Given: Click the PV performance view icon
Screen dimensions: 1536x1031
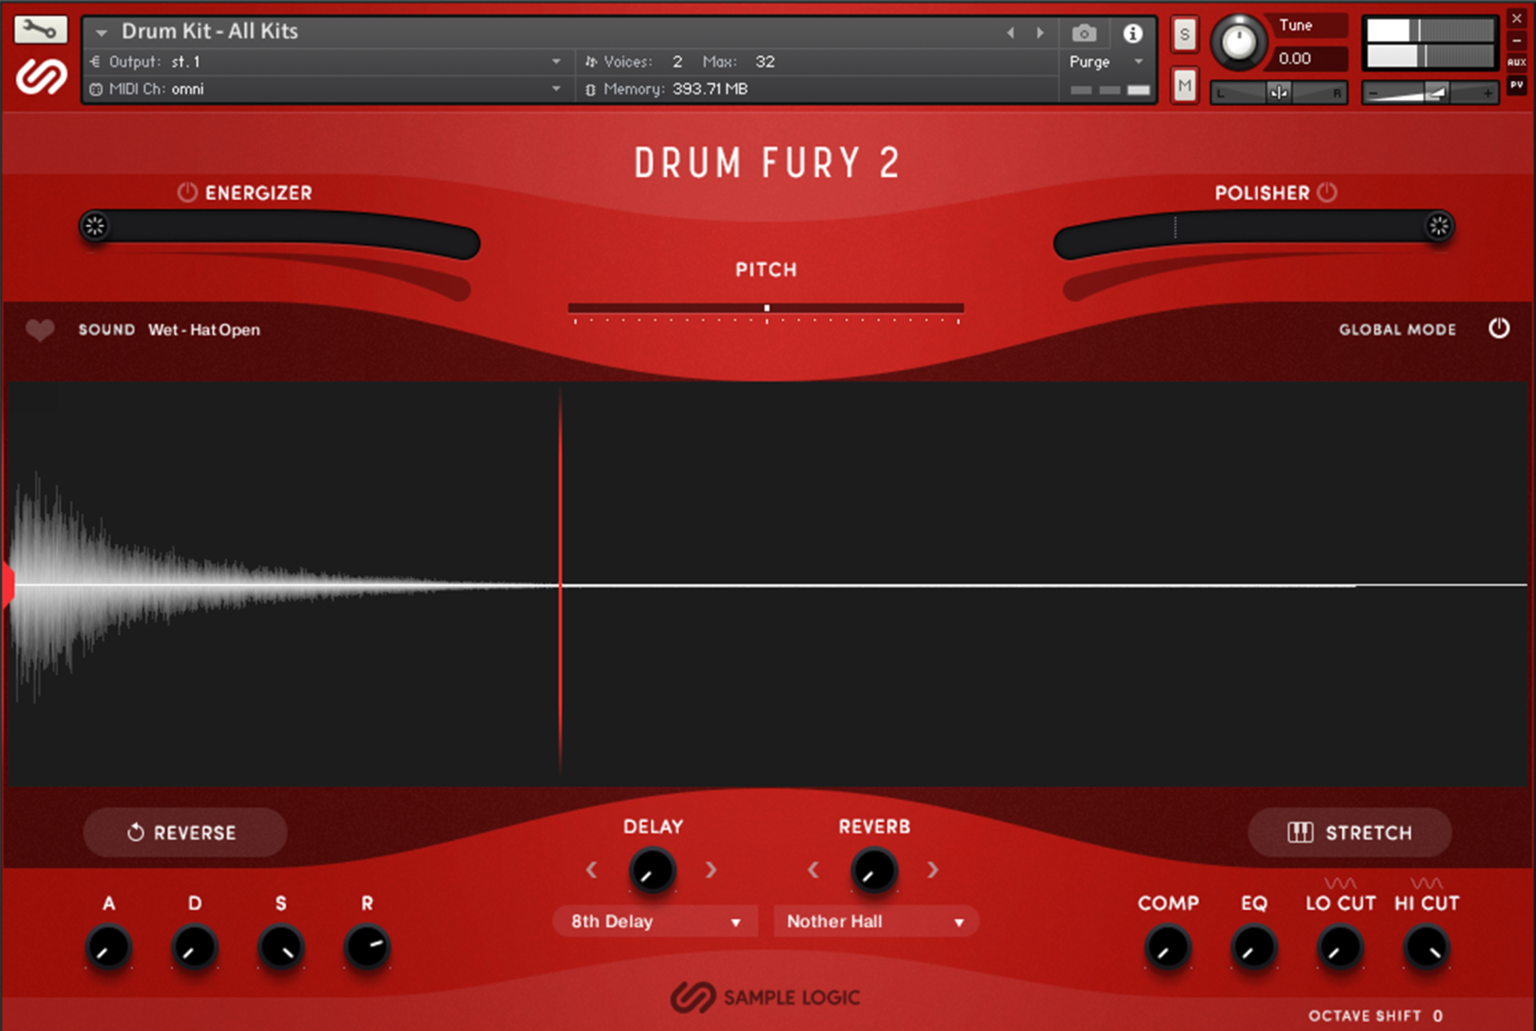Looking at the screenshot, I should coord(1518,85).
